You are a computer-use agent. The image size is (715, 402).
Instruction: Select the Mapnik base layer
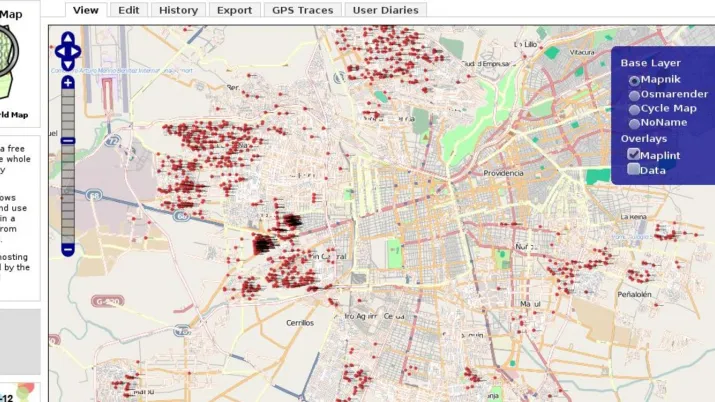tap(634, 79)
